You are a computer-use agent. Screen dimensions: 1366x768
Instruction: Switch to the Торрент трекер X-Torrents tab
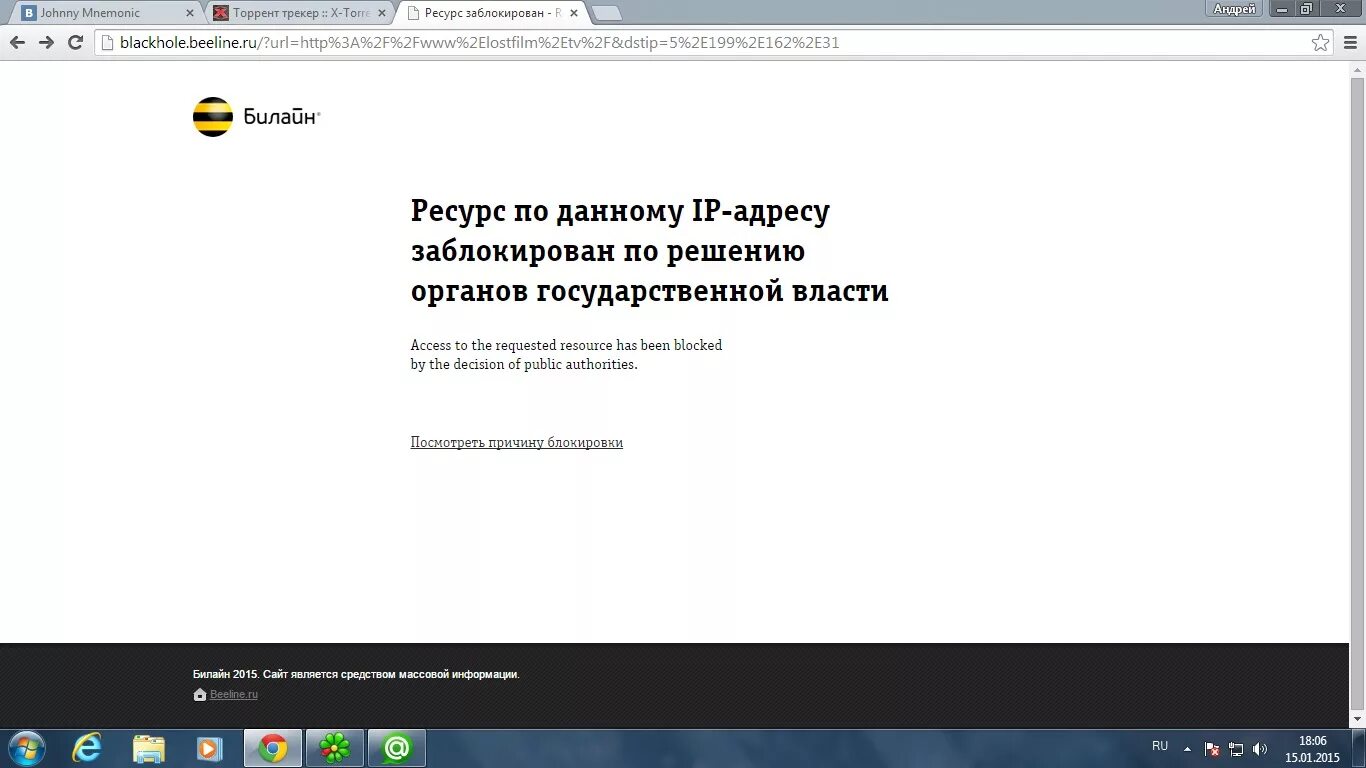(x=300, y=13)
